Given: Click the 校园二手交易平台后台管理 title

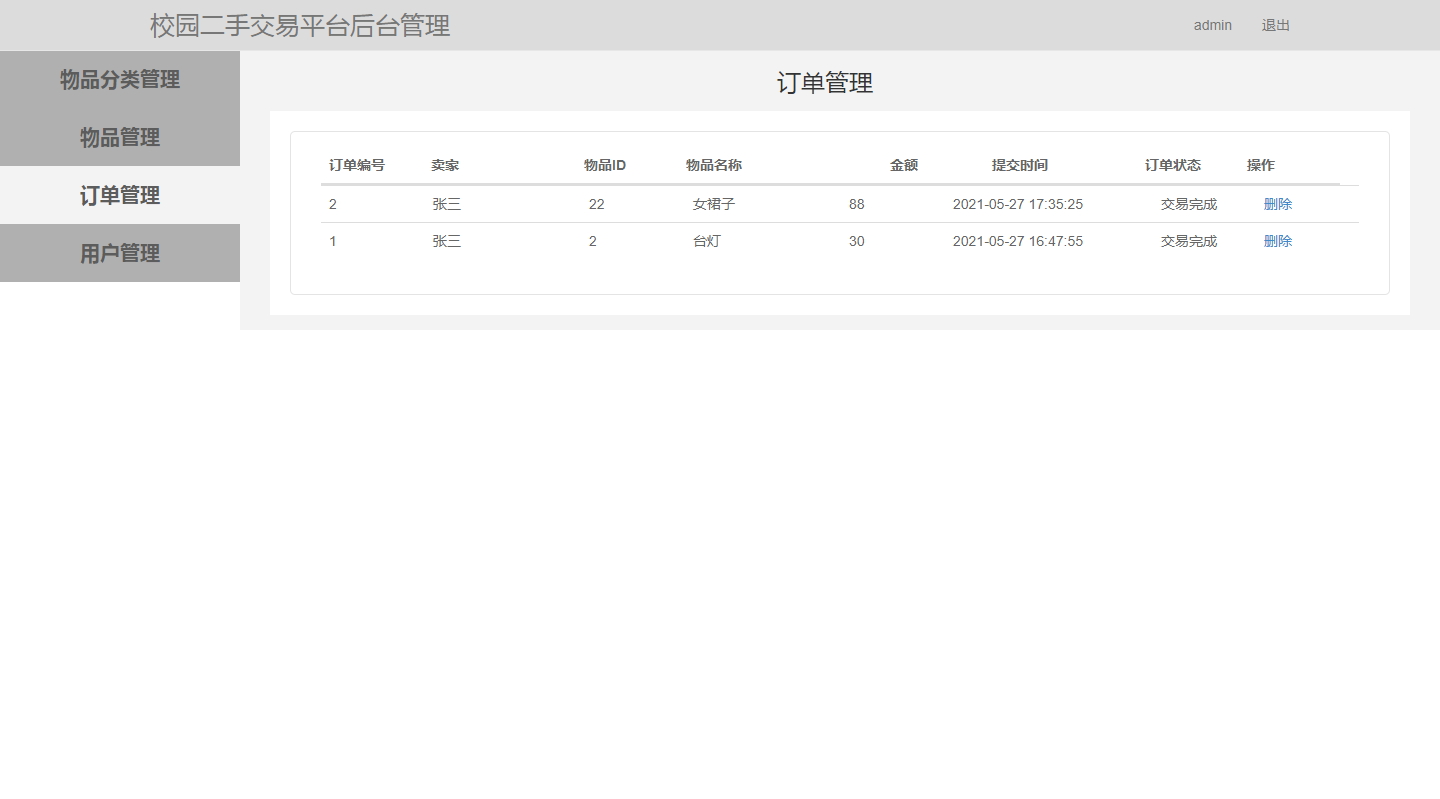Looking at the screenshot, I should click(x=300, y=25).
